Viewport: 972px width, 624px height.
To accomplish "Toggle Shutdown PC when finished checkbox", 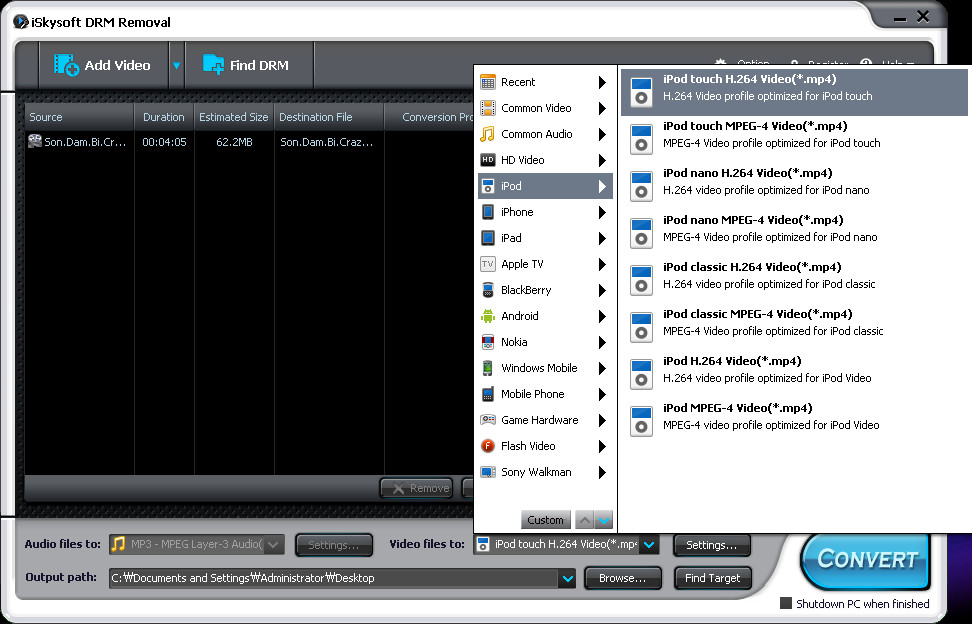I will [x=786, y=603].
